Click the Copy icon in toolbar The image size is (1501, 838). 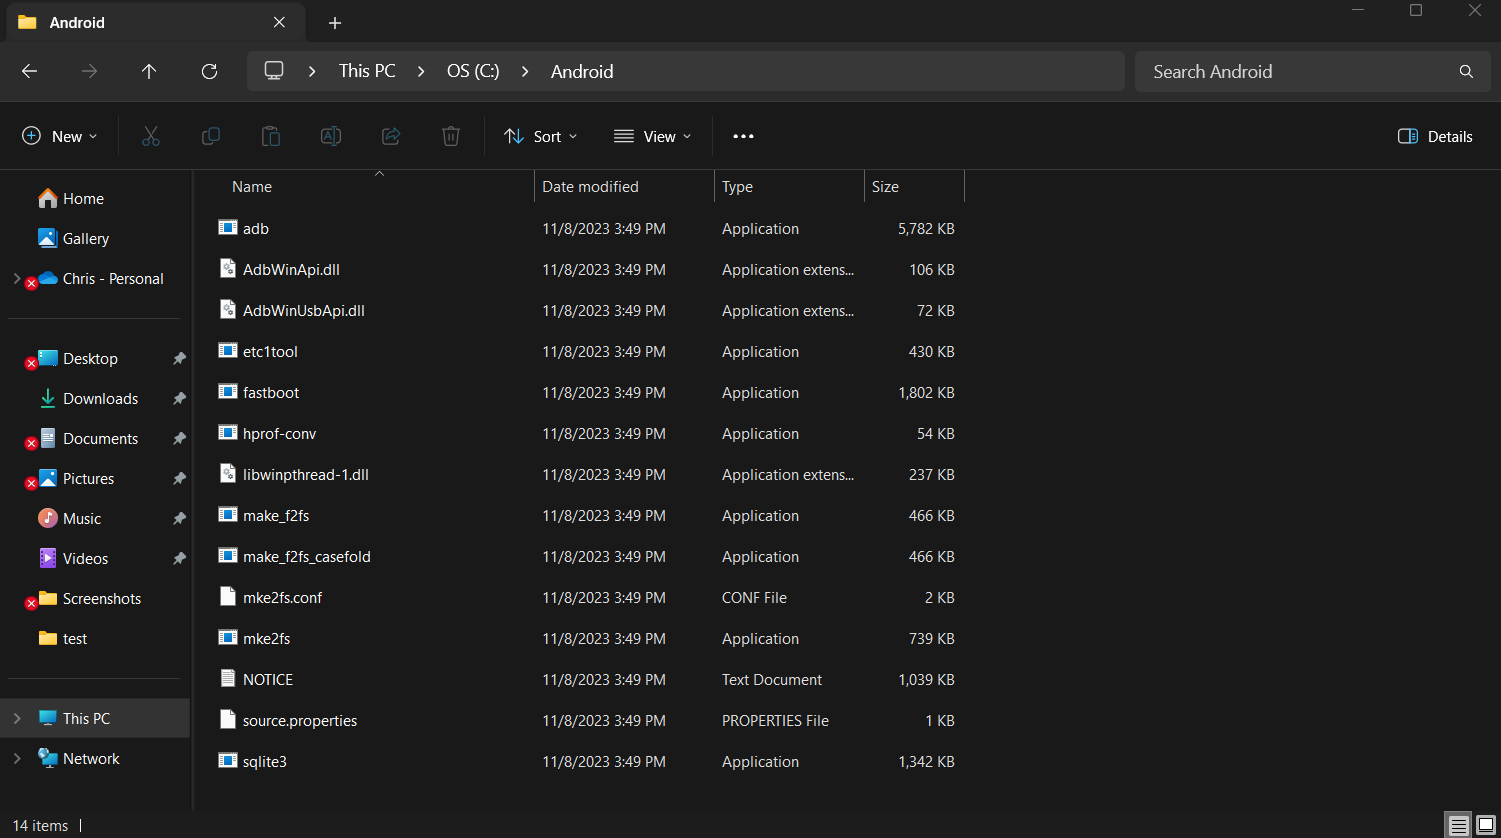(211, 136)
